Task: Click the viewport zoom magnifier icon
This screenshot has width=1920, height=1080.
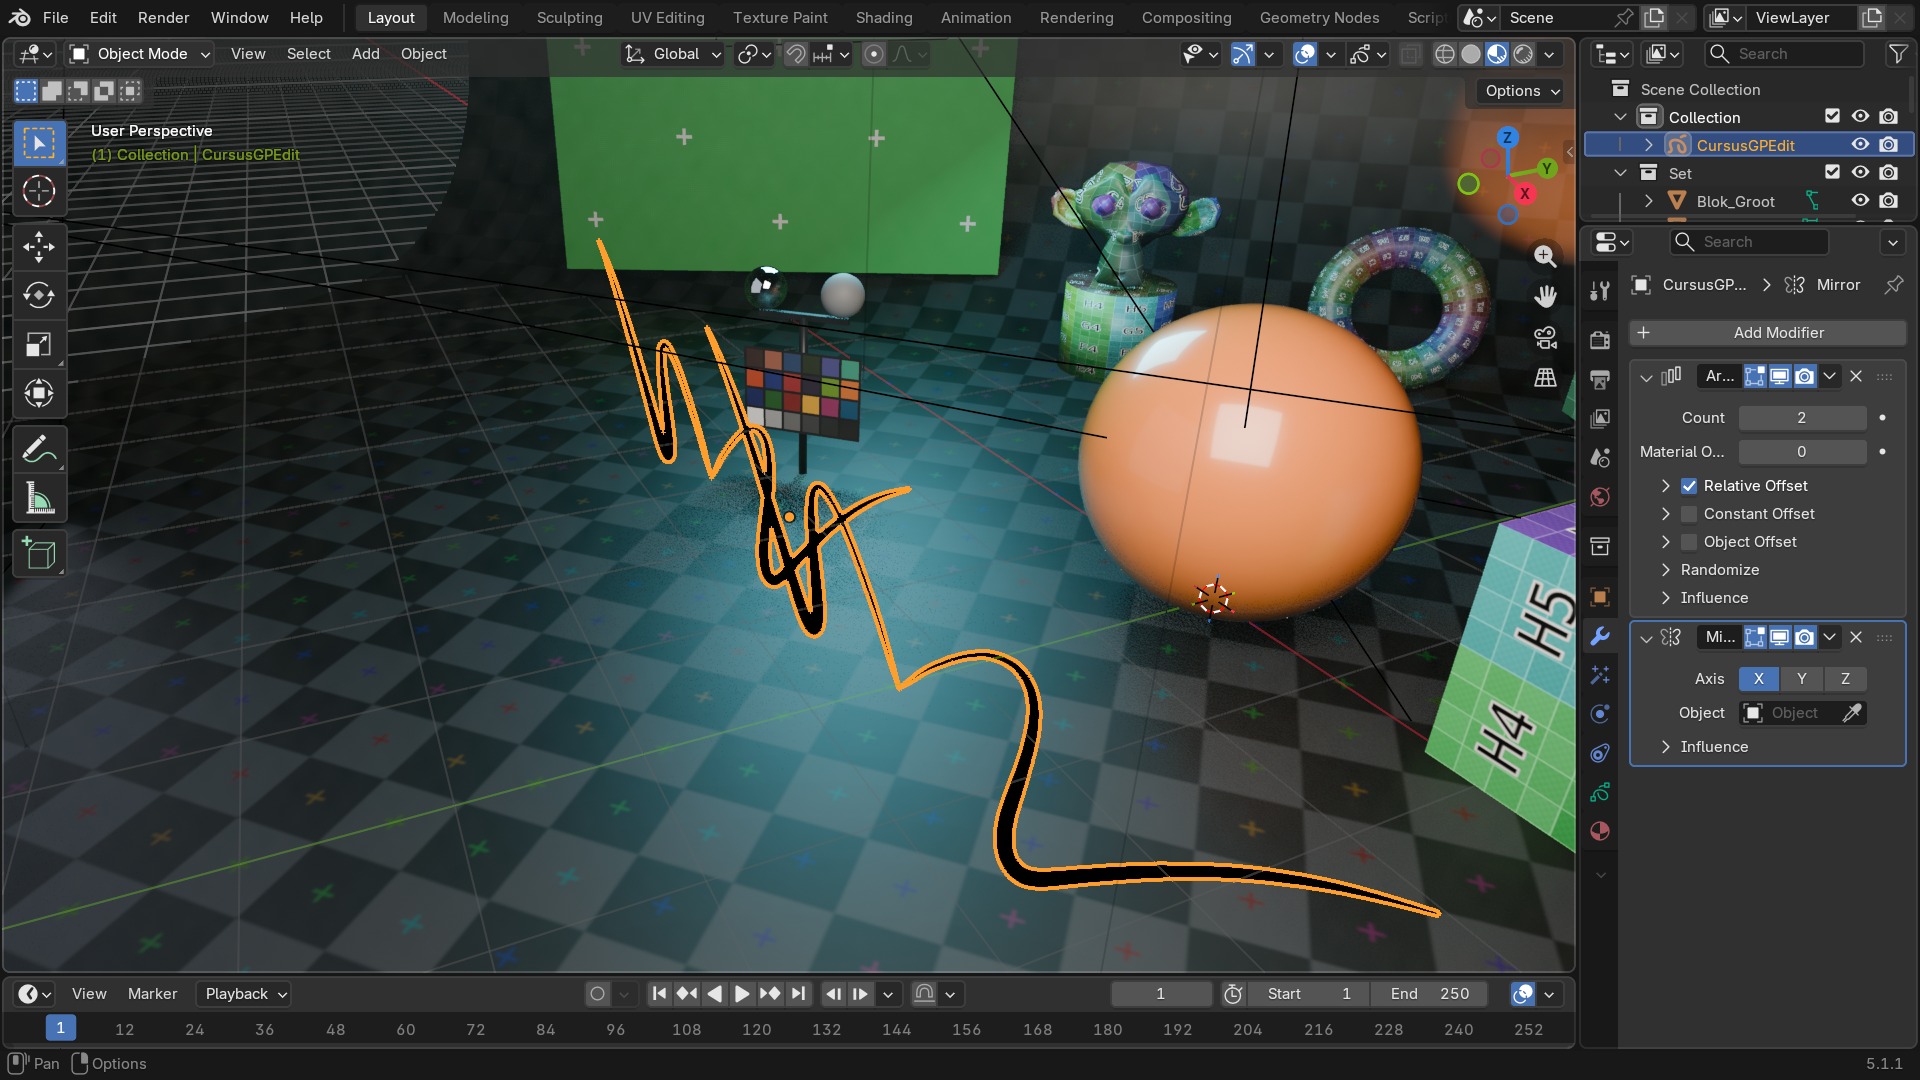Action: 1545,256
